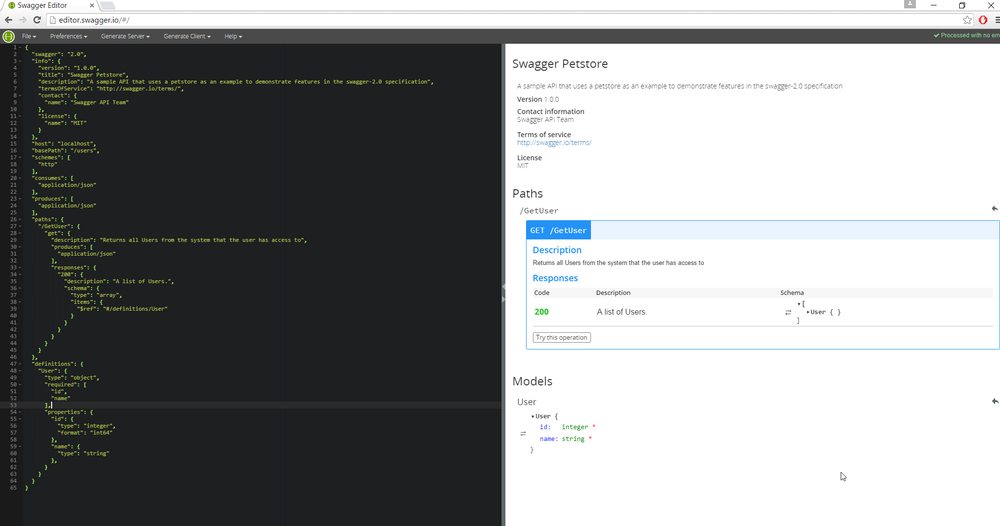
Task: Click the jump-to-source arrow beside /GetUser path
Action: 994,208
